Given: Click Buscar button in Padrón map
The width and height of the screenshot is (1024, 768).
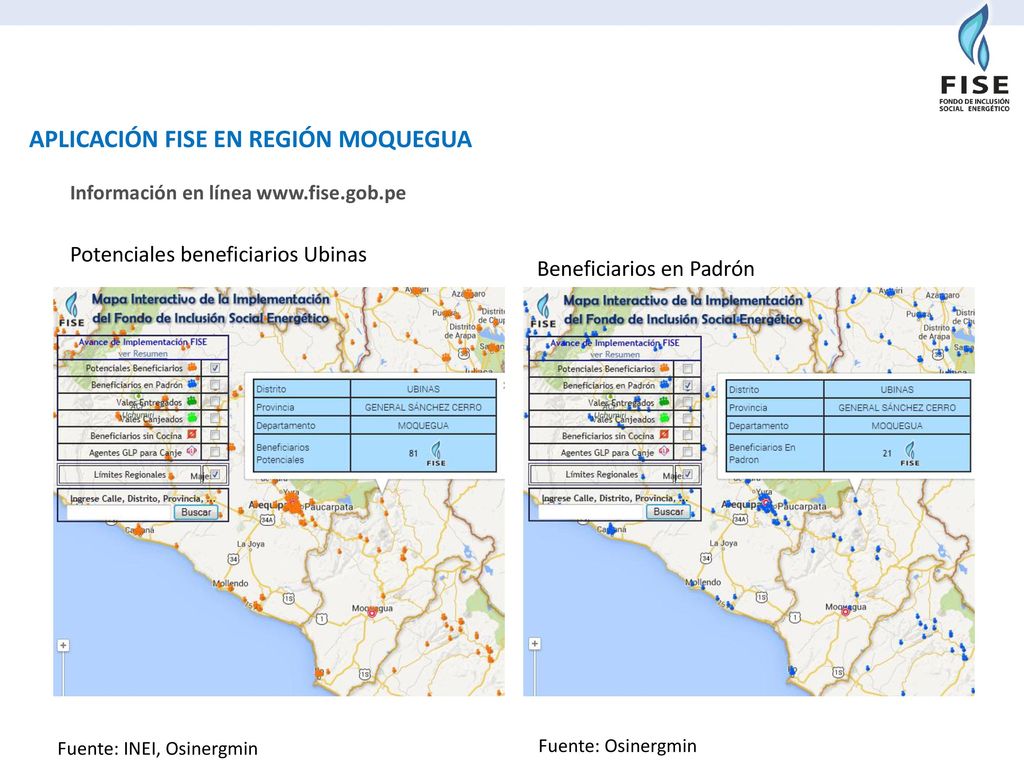Looking at the screenshot, I should pyautogui.click(x=668, y=512).
